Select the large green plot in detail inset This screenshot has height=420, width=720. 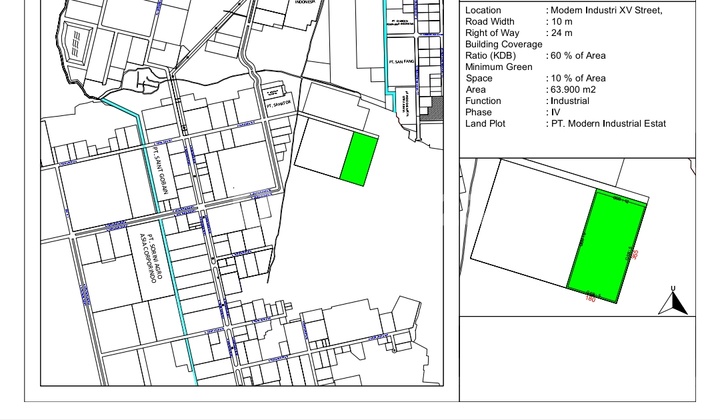[x=607, y=242]
